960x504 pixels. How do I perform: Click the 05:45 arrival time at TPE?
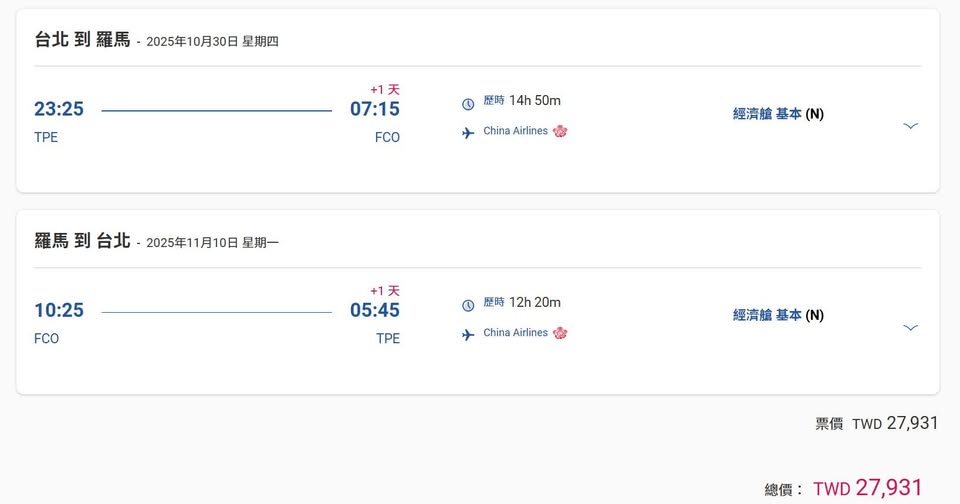pyautogui.click(x=375, y=311)
